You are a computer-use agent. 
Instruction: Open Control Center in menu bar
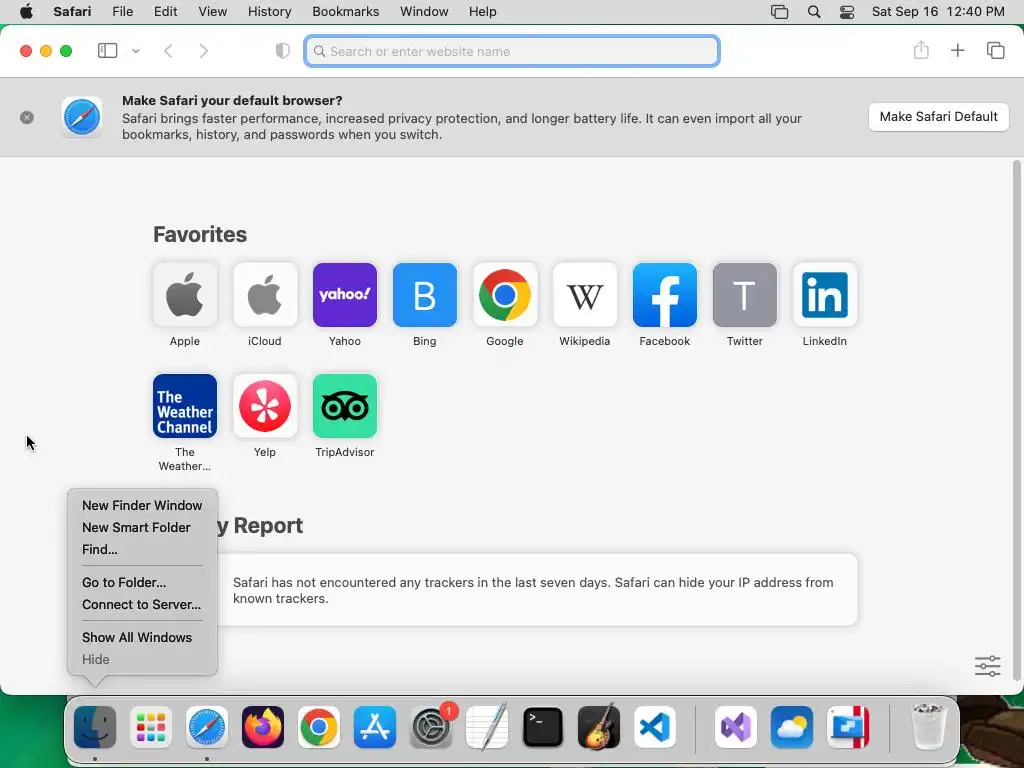pos(846,12)
